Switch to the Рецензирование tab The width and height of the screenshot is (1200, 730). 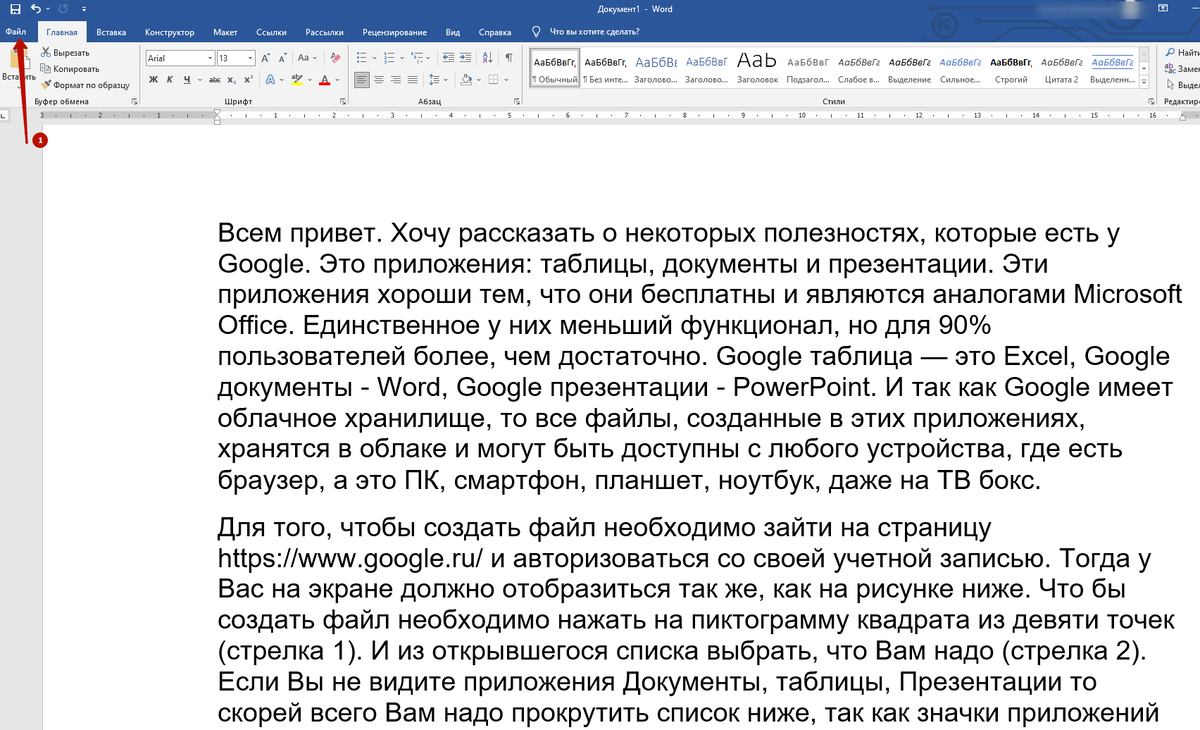[x=394, y=32]
